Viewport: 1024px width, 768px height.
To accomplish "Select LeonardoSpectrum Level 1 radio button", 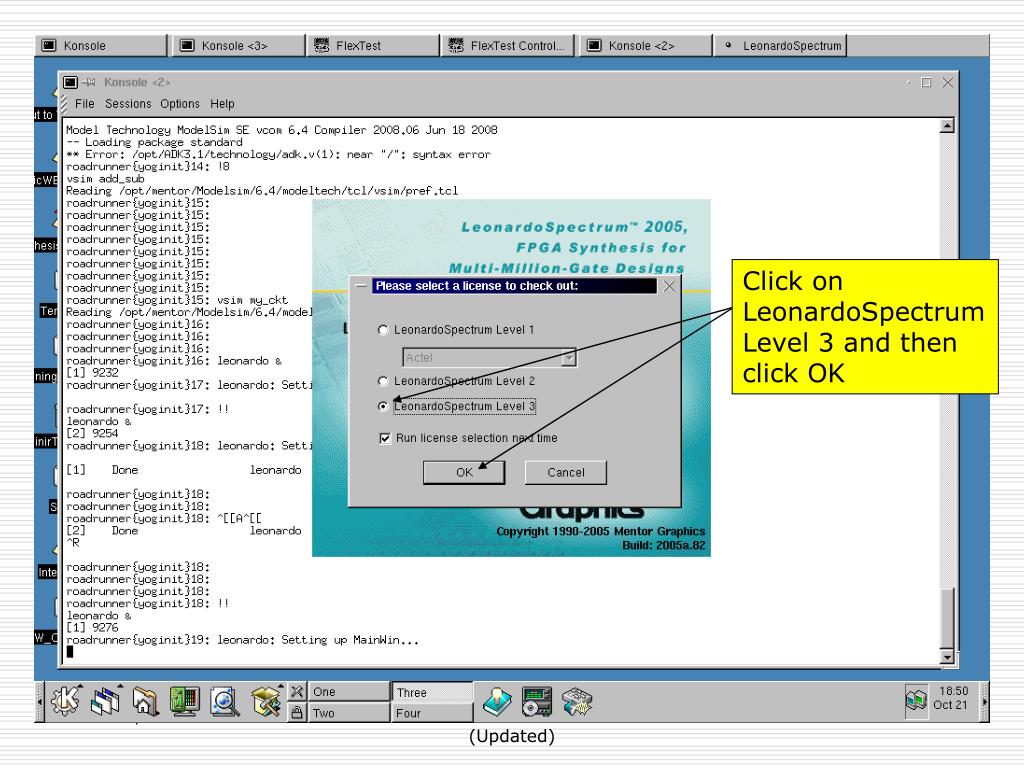I will (x=383, y=330).
